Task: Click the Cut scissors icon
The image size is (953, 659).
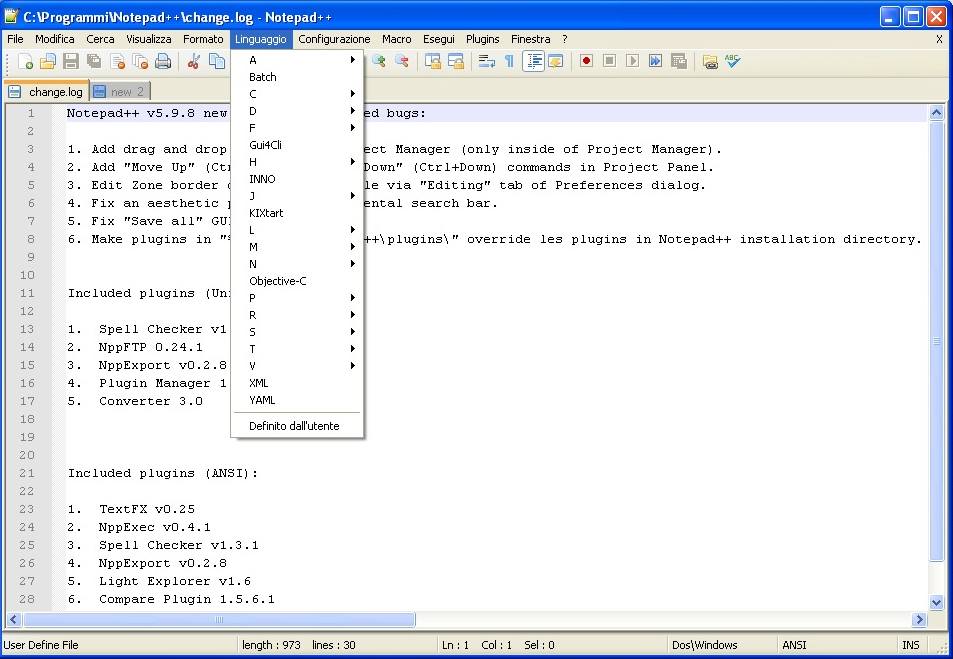Action: pyautogui.click(x=194, y=62)
